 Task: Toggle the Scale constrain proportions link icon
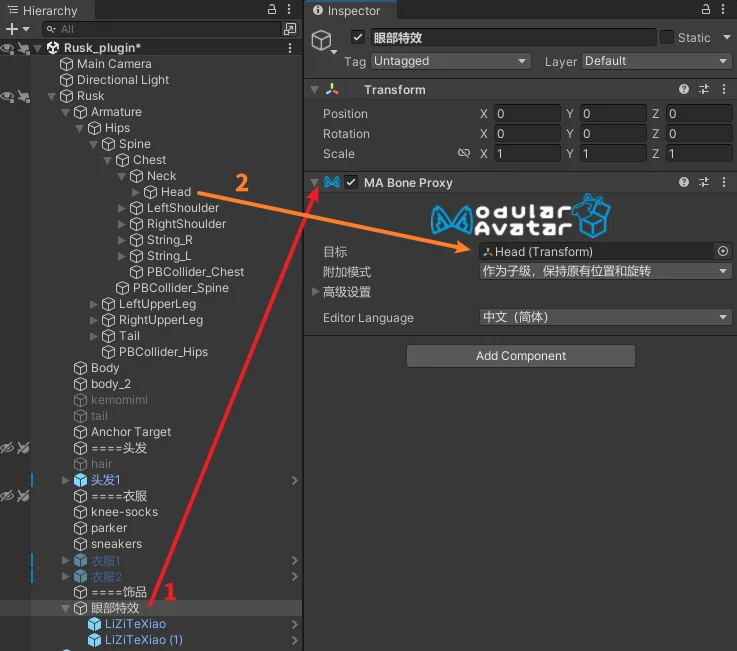click(x=463, y=154)
